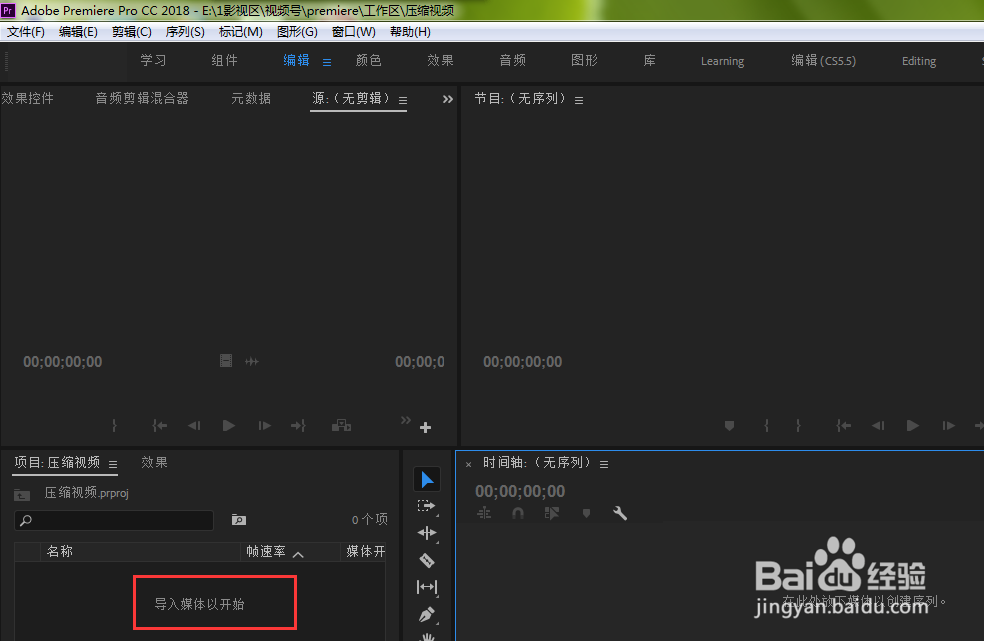Open Source monitor button editor plus
Viewport: 984px width, 641px height.
click(425, 428)
